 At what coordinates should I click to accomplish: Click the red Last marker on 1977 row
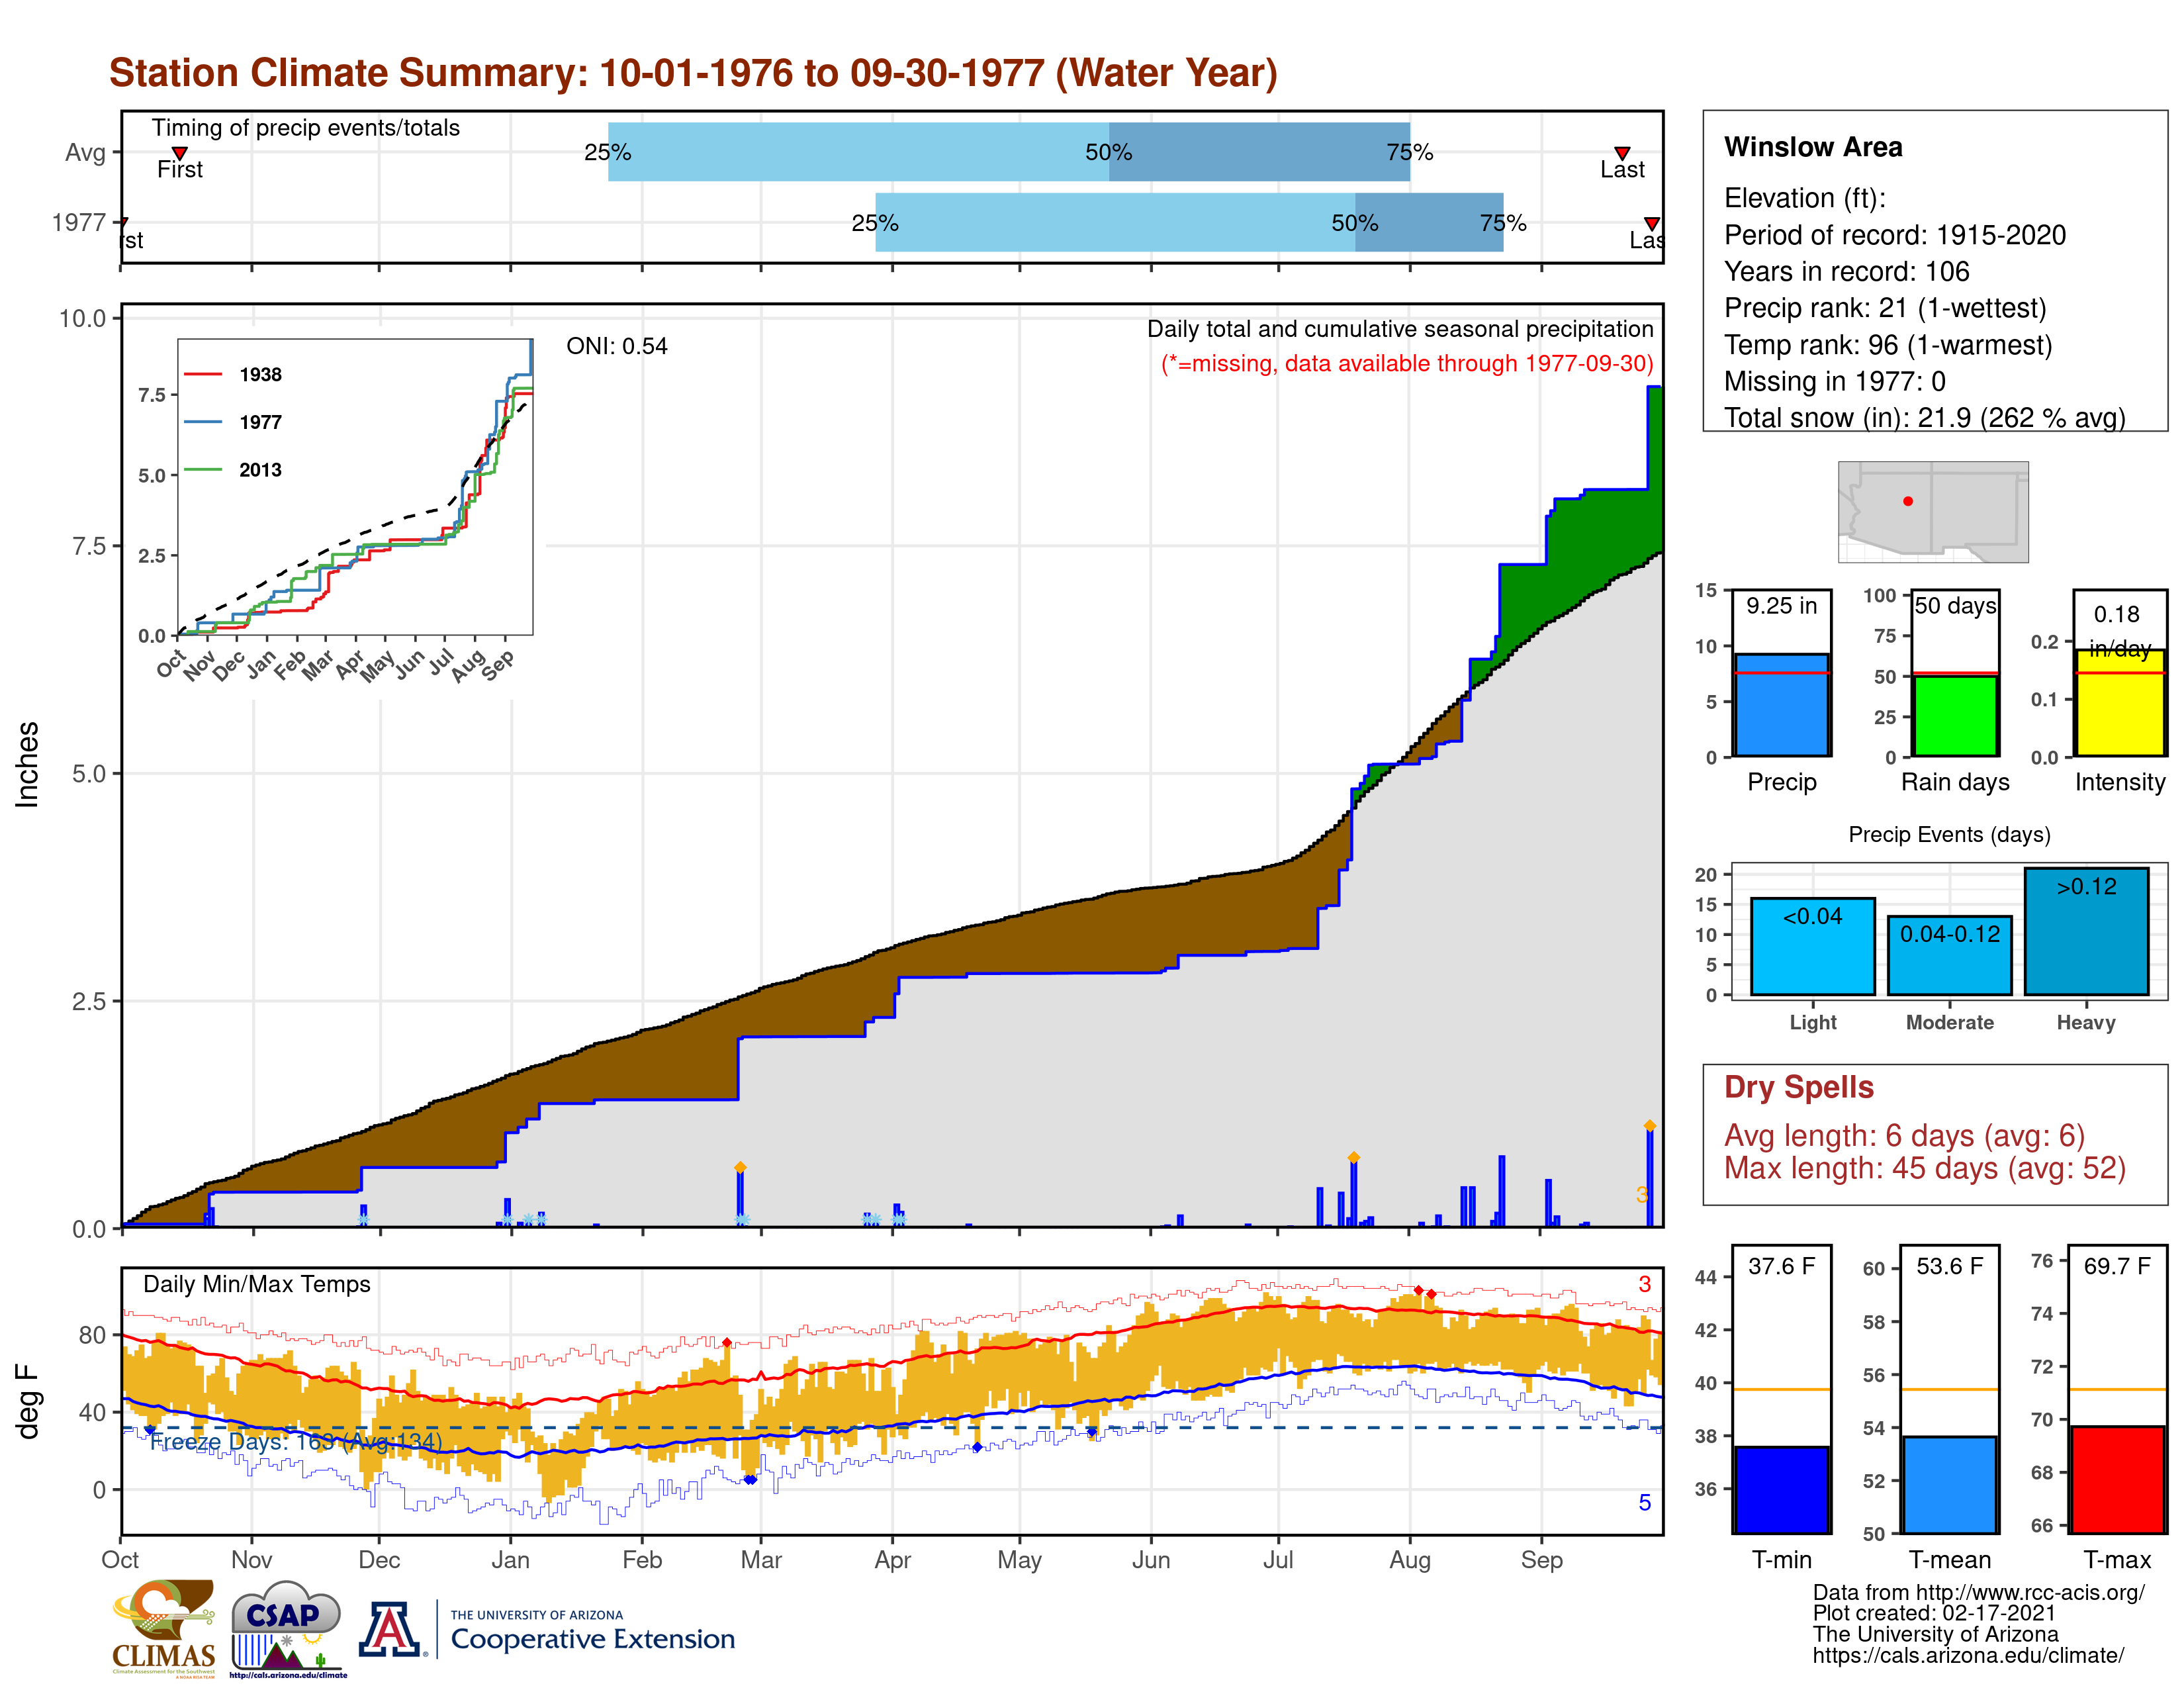pyautogui.click(x=1652, y=223)
